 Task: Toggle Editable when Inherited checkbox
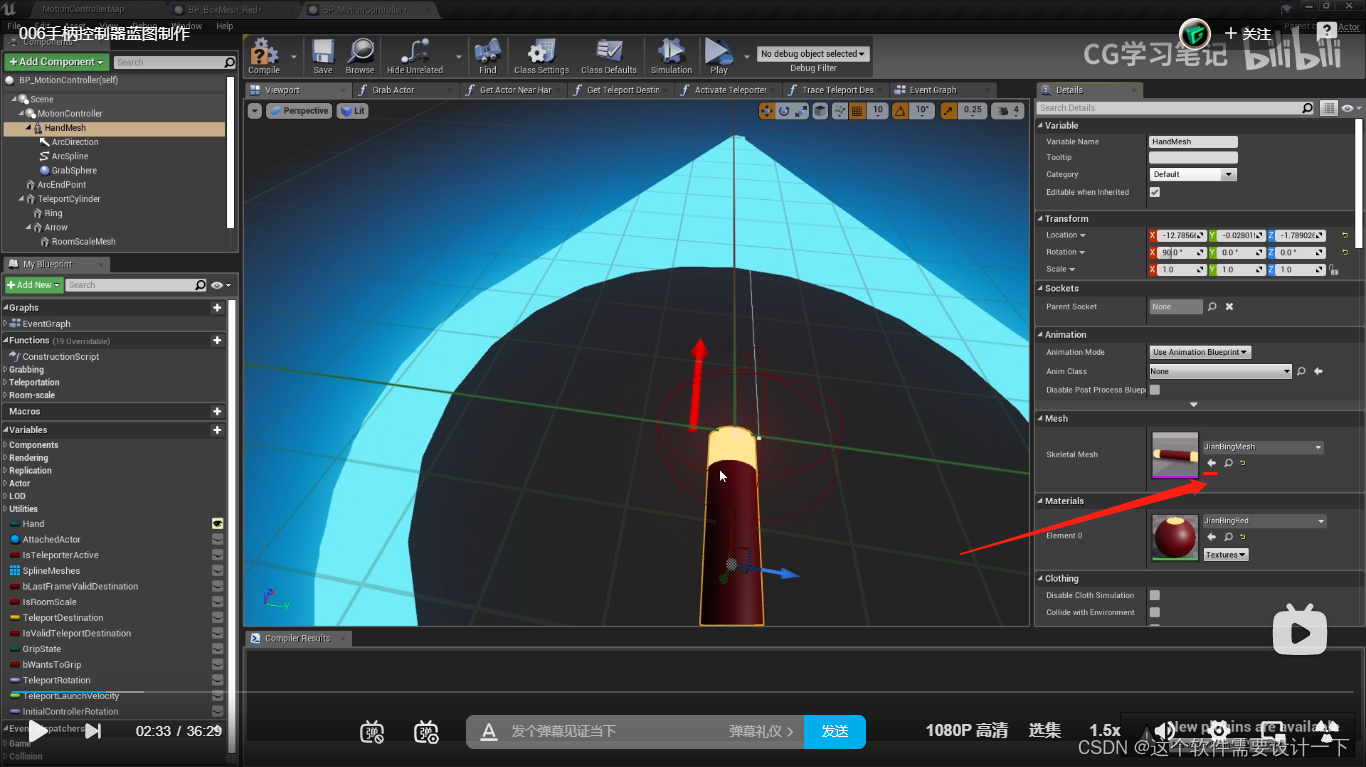(1155, 192)
